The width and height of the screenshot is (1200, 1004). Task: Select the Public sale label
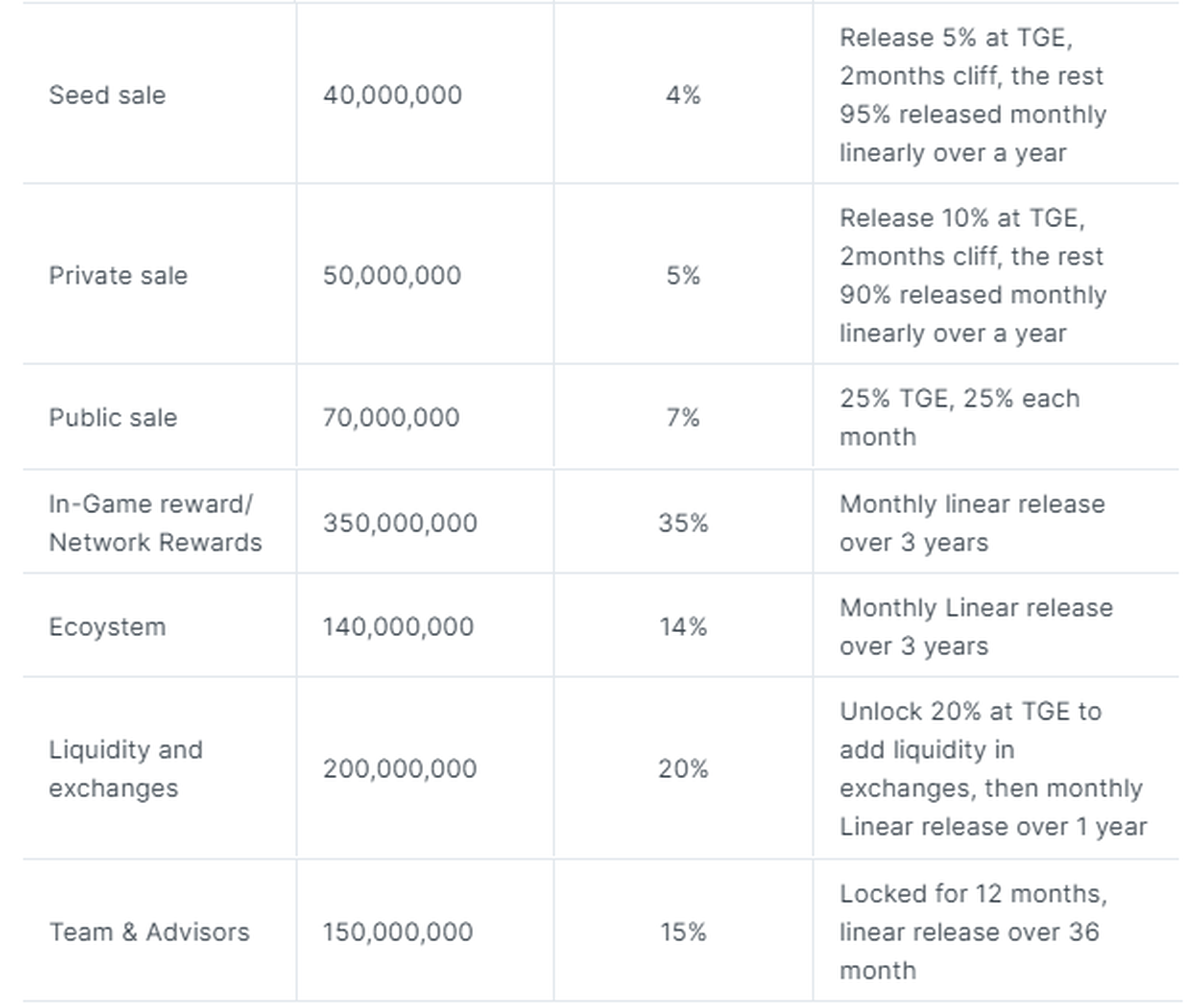coord(113,418)
